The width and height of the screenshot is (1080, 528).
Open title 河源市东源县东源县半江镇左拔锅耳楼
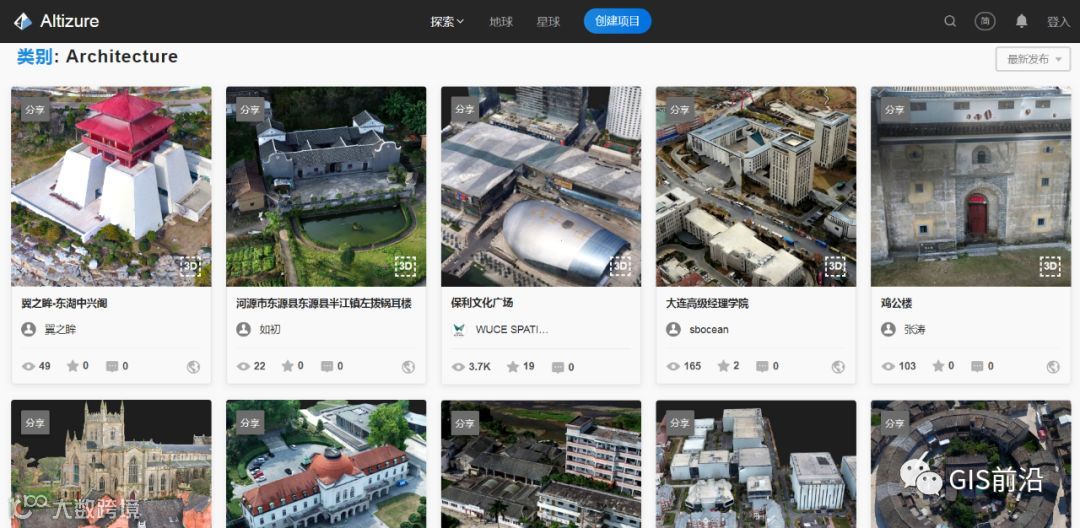pos(324,303)
